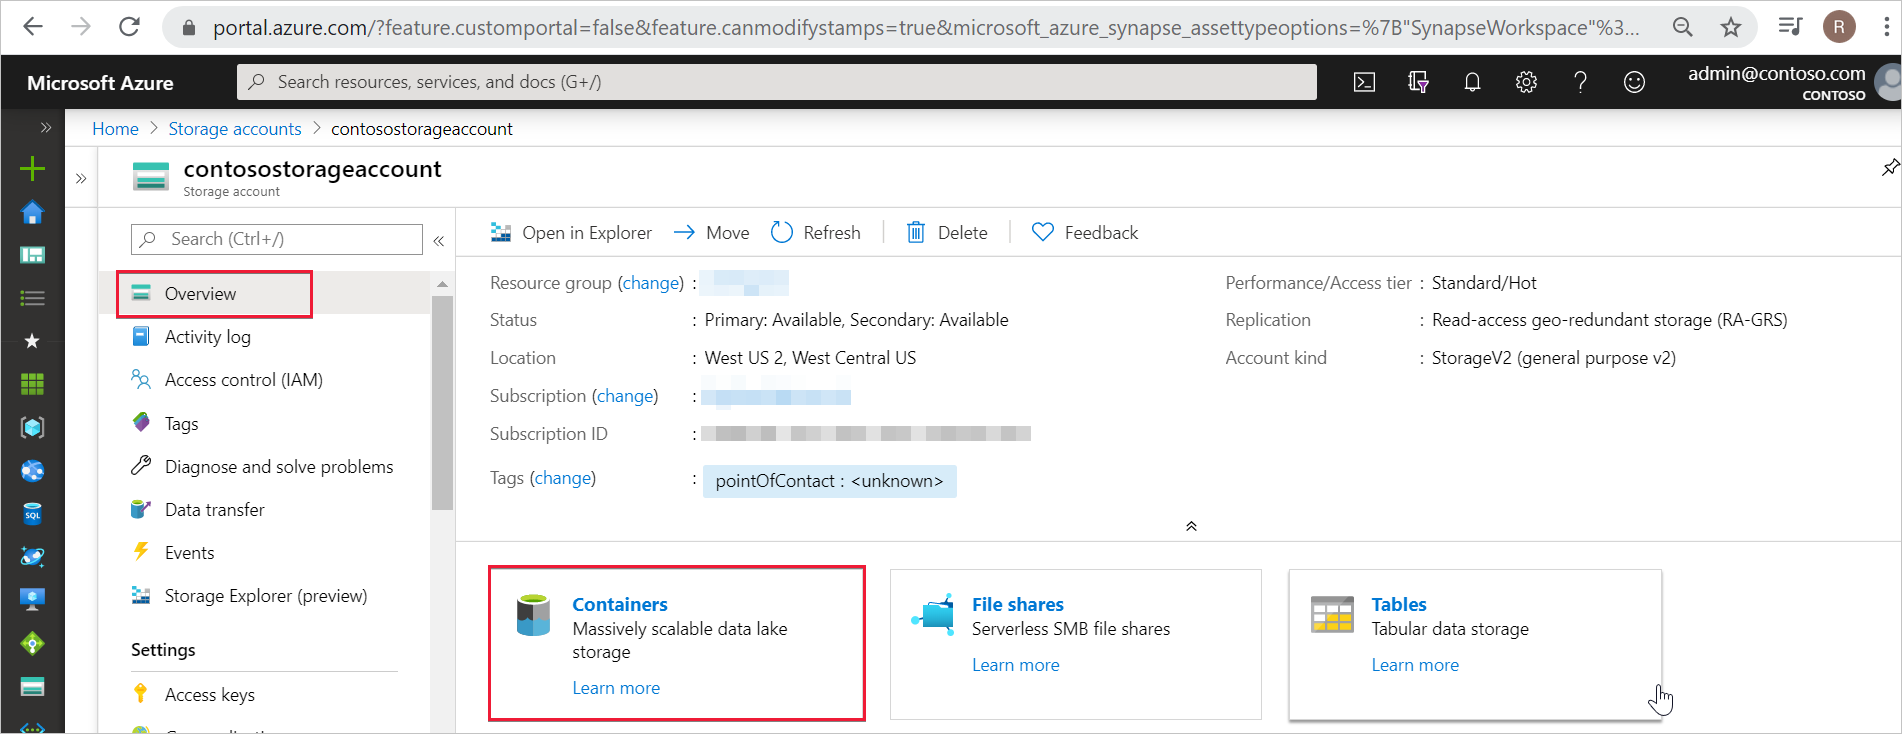1902x734 pixels.
Task: Pin the blade with the pin icon
Action: [x=1889, y=168]
